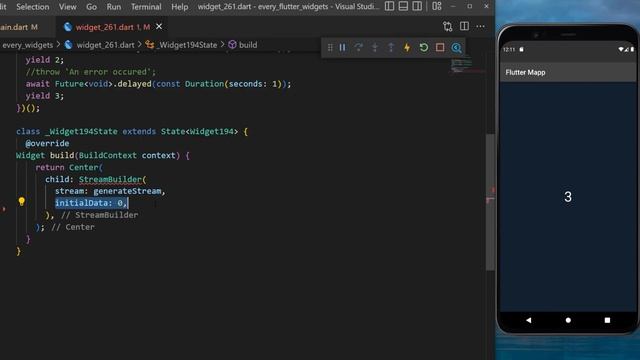Open the source control changes icon in editor
Screen dimensions: 640x360
point(447,27)
